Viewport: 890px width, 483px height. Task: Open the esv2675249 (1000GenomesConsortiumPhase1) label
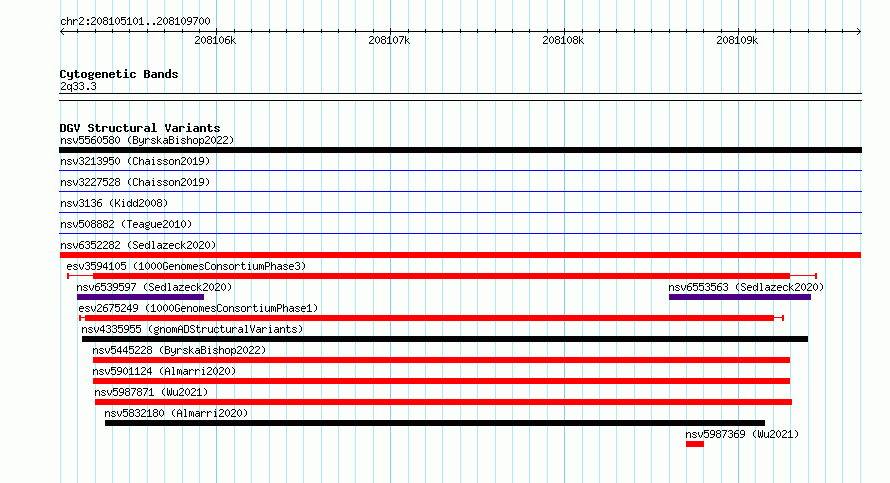[198, 308]
